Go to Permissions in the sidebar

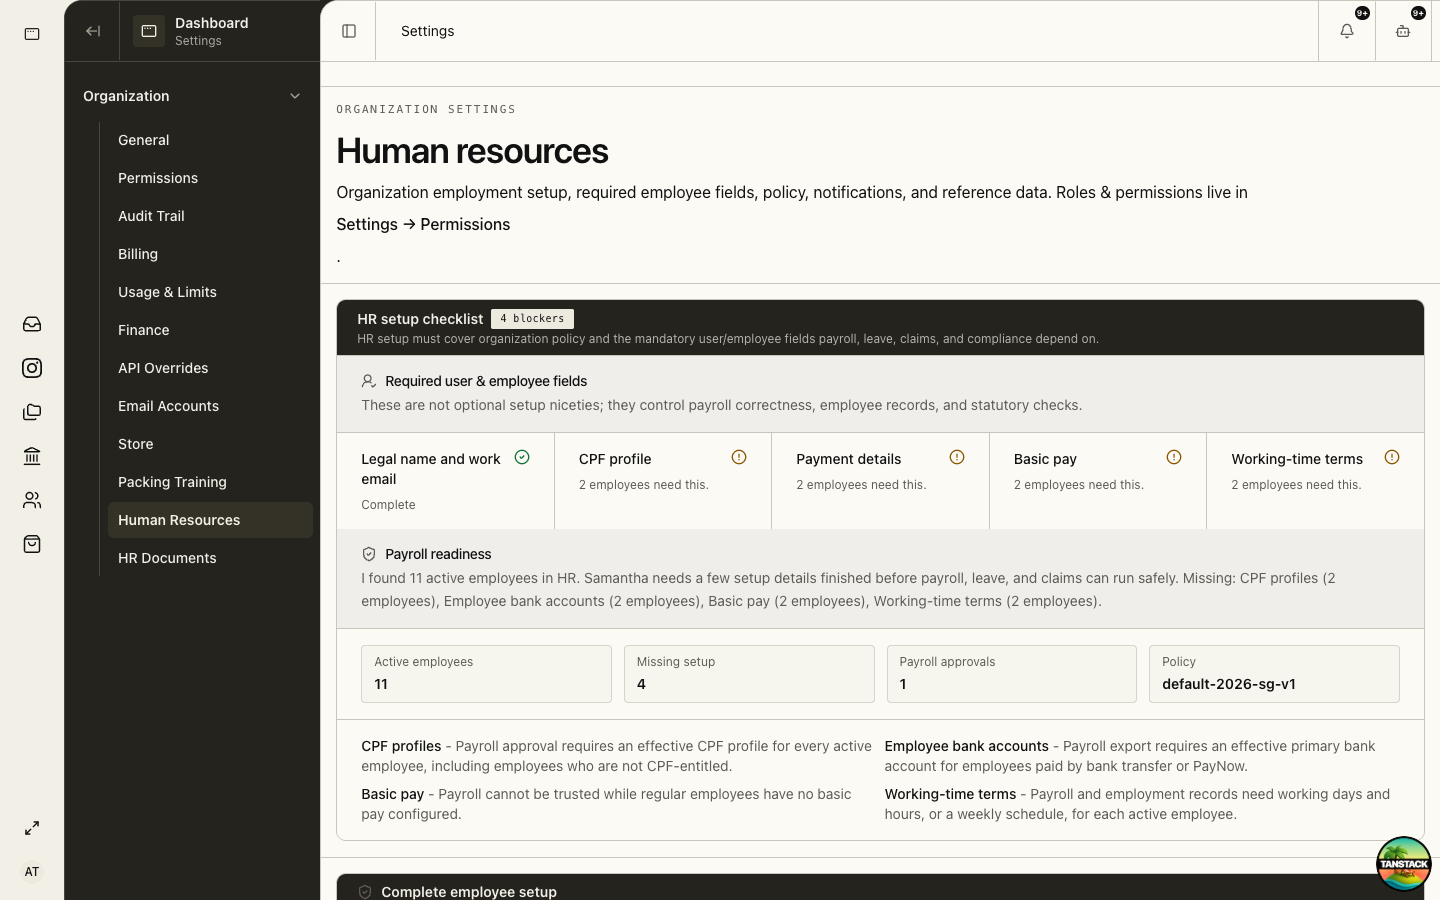[x=210, y=178]
